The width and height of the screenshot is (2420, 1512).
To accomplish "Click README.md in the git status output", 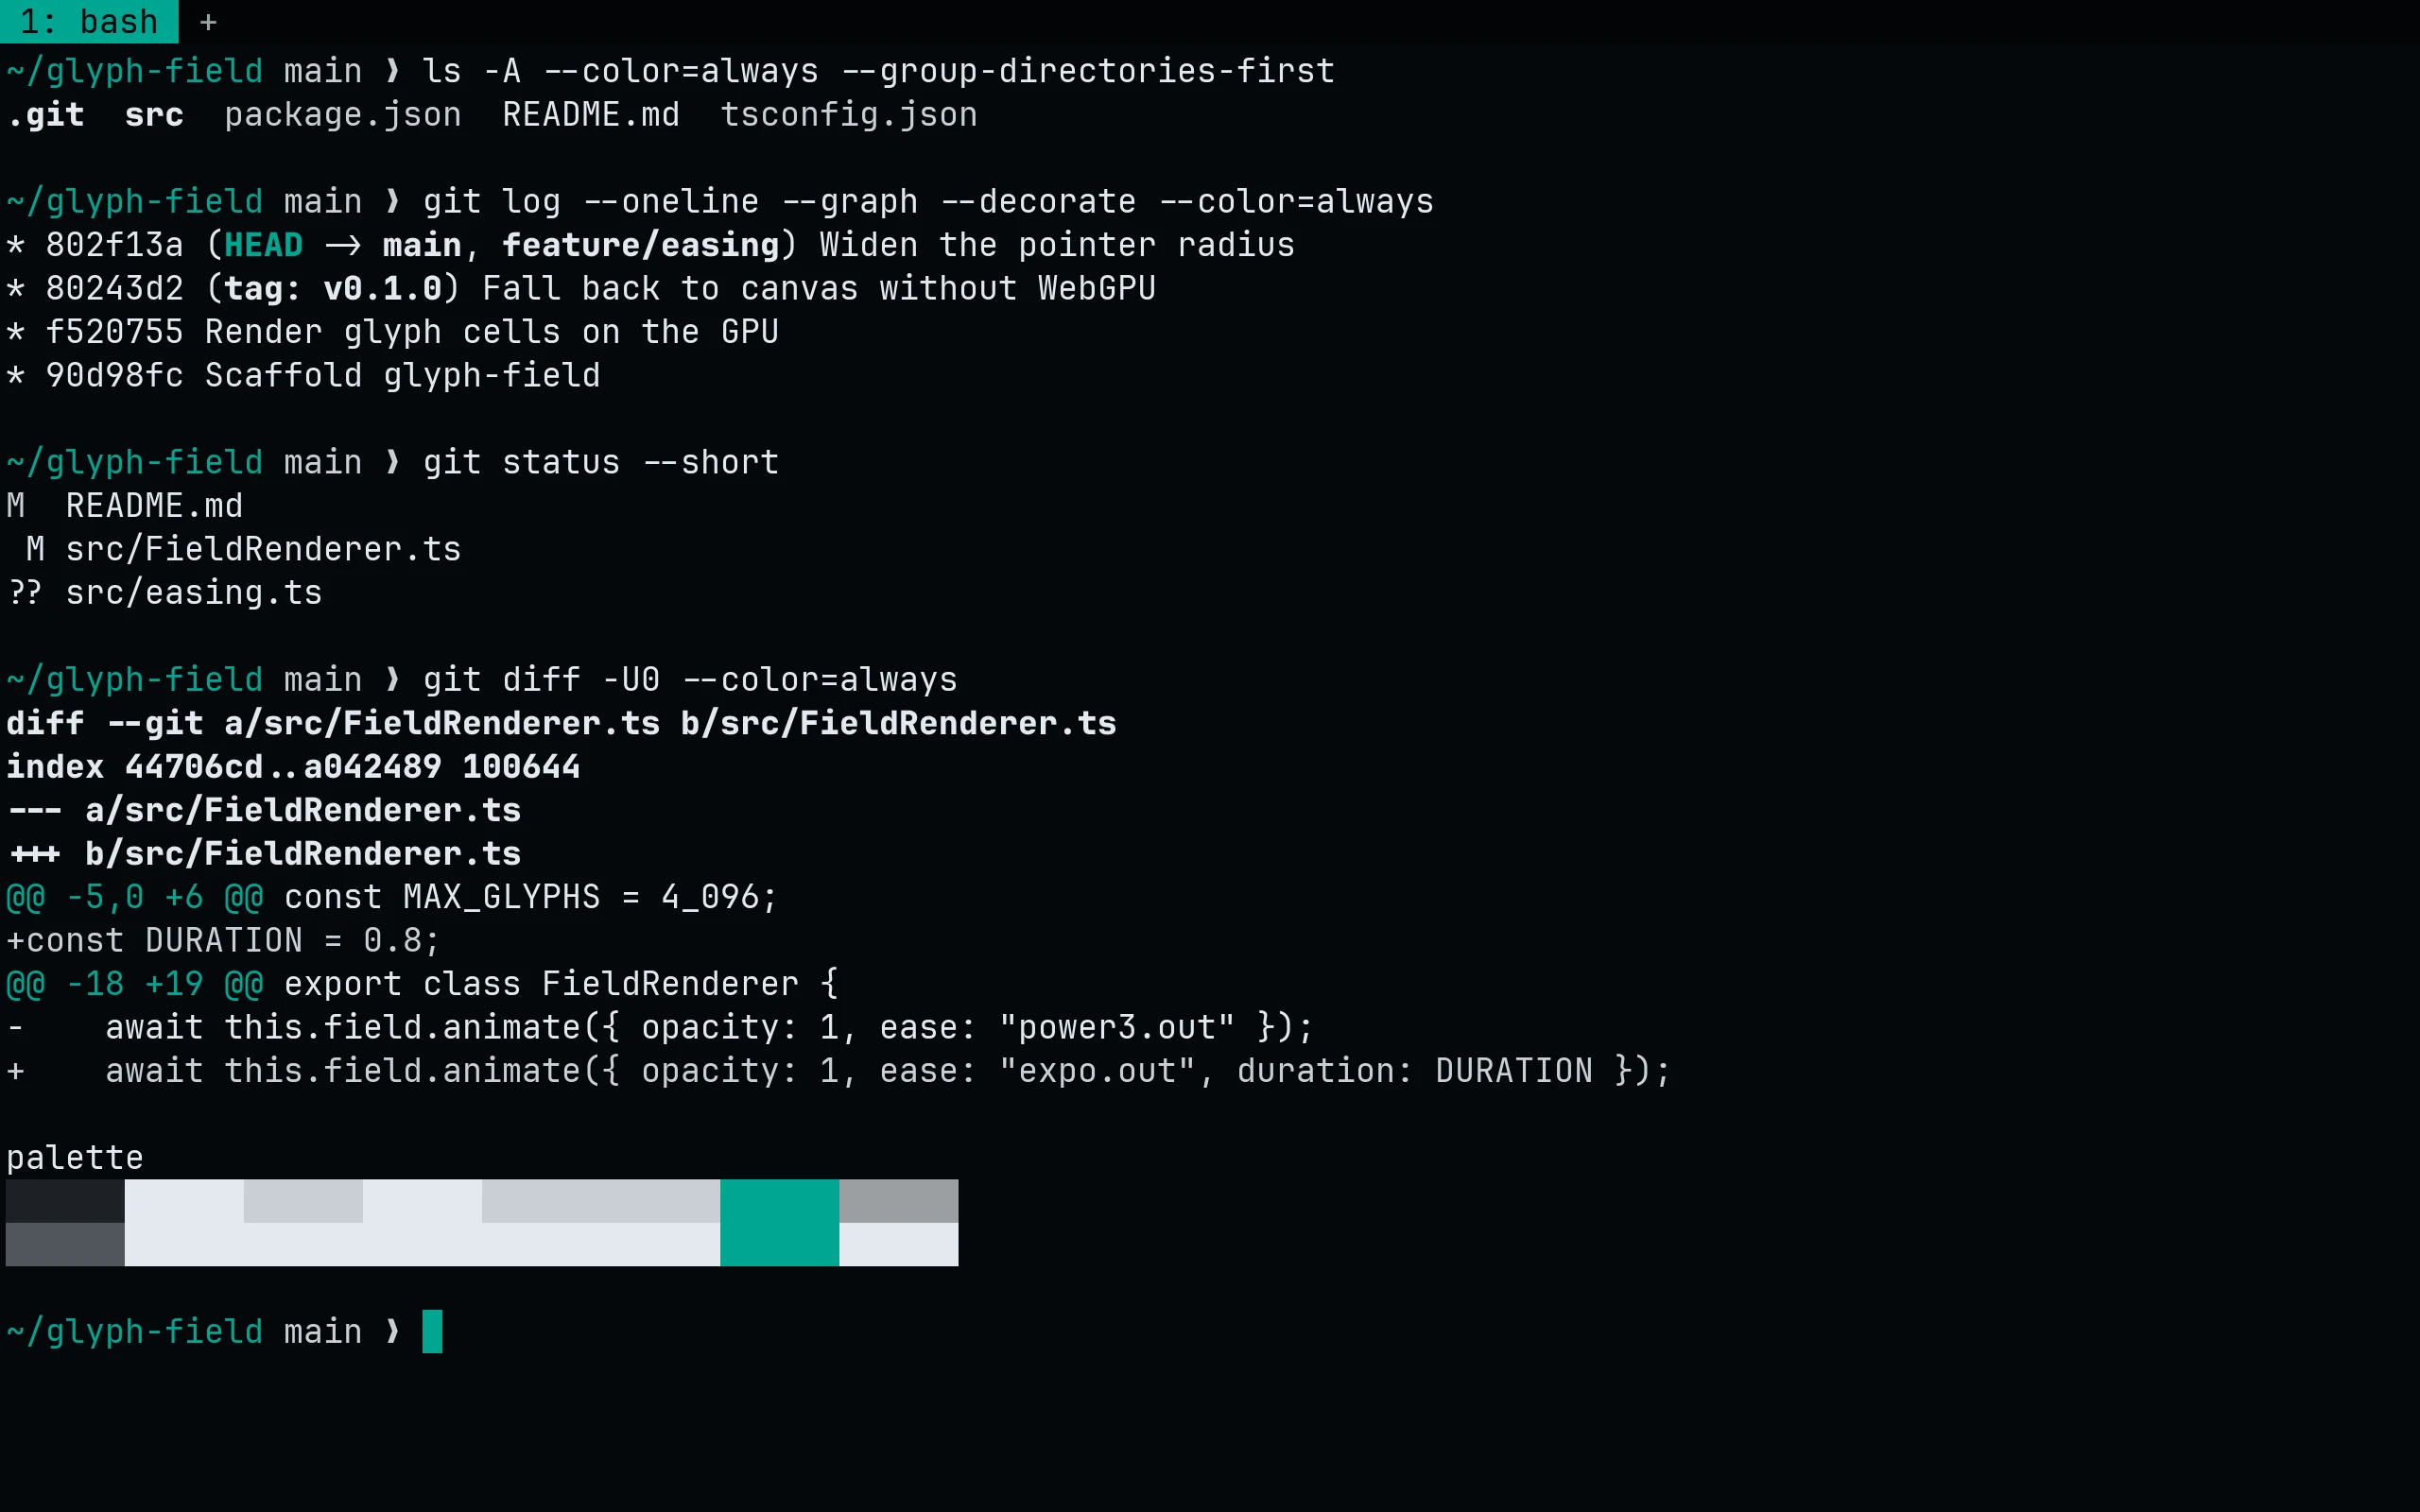I will [x=154, y=506].
